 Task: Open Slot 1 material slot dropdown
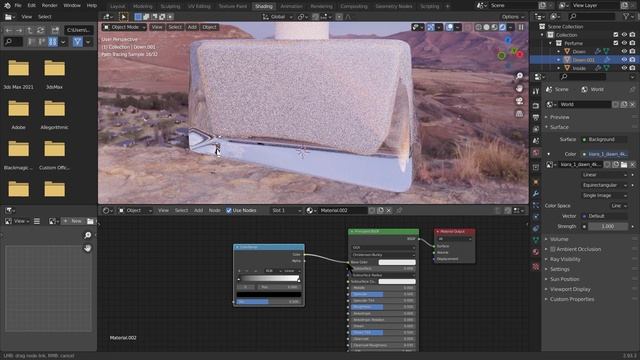[x=286, y=210]
